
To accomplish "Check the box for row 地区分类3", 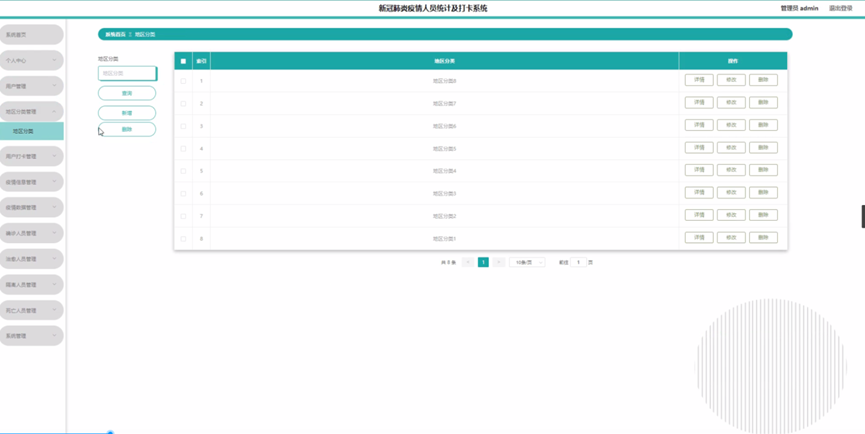I will click(x=183, y=194).
